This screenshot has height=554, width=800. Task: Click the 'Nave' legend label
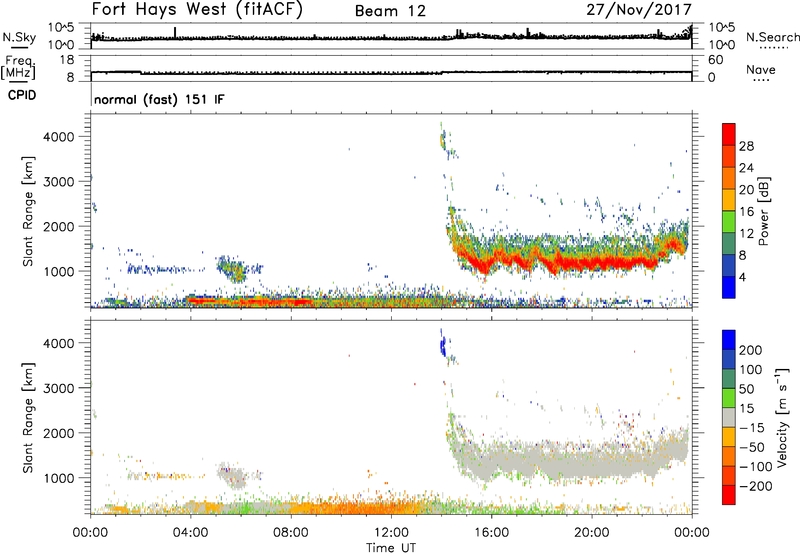[x=761, y=69]
